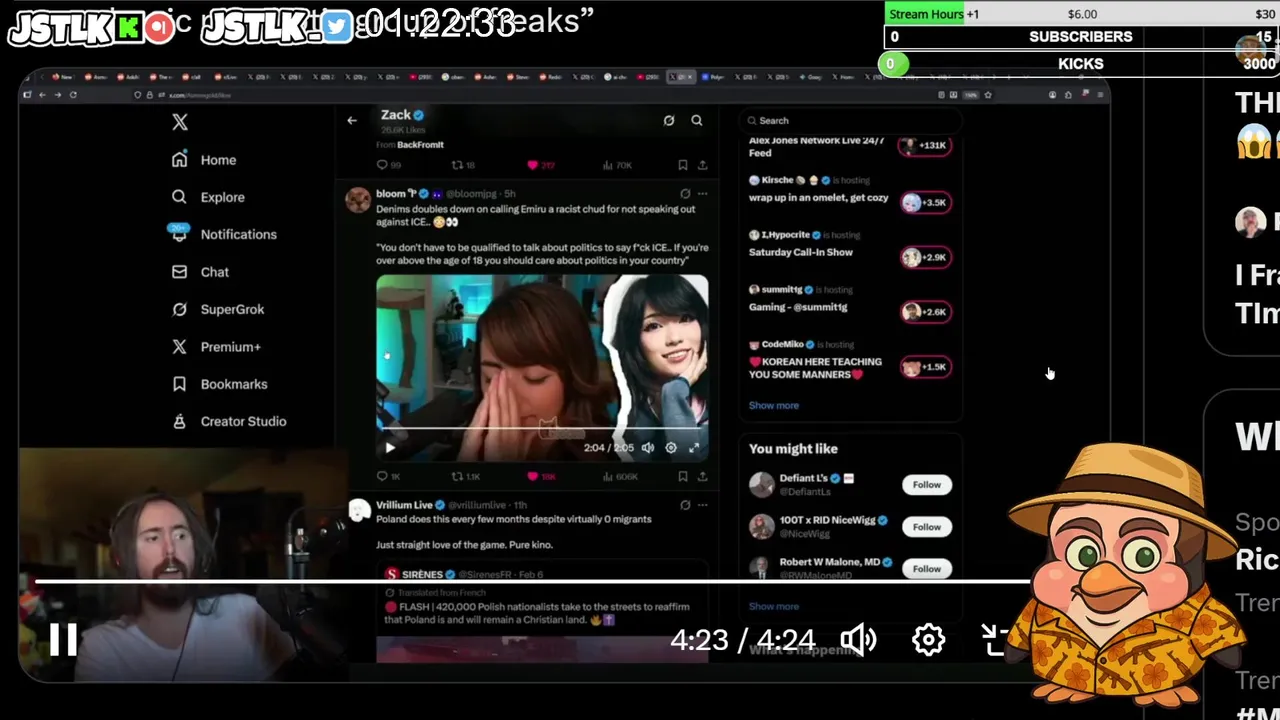
Task: Open Premium+ in the X sidebar
Action: point(216,347)
